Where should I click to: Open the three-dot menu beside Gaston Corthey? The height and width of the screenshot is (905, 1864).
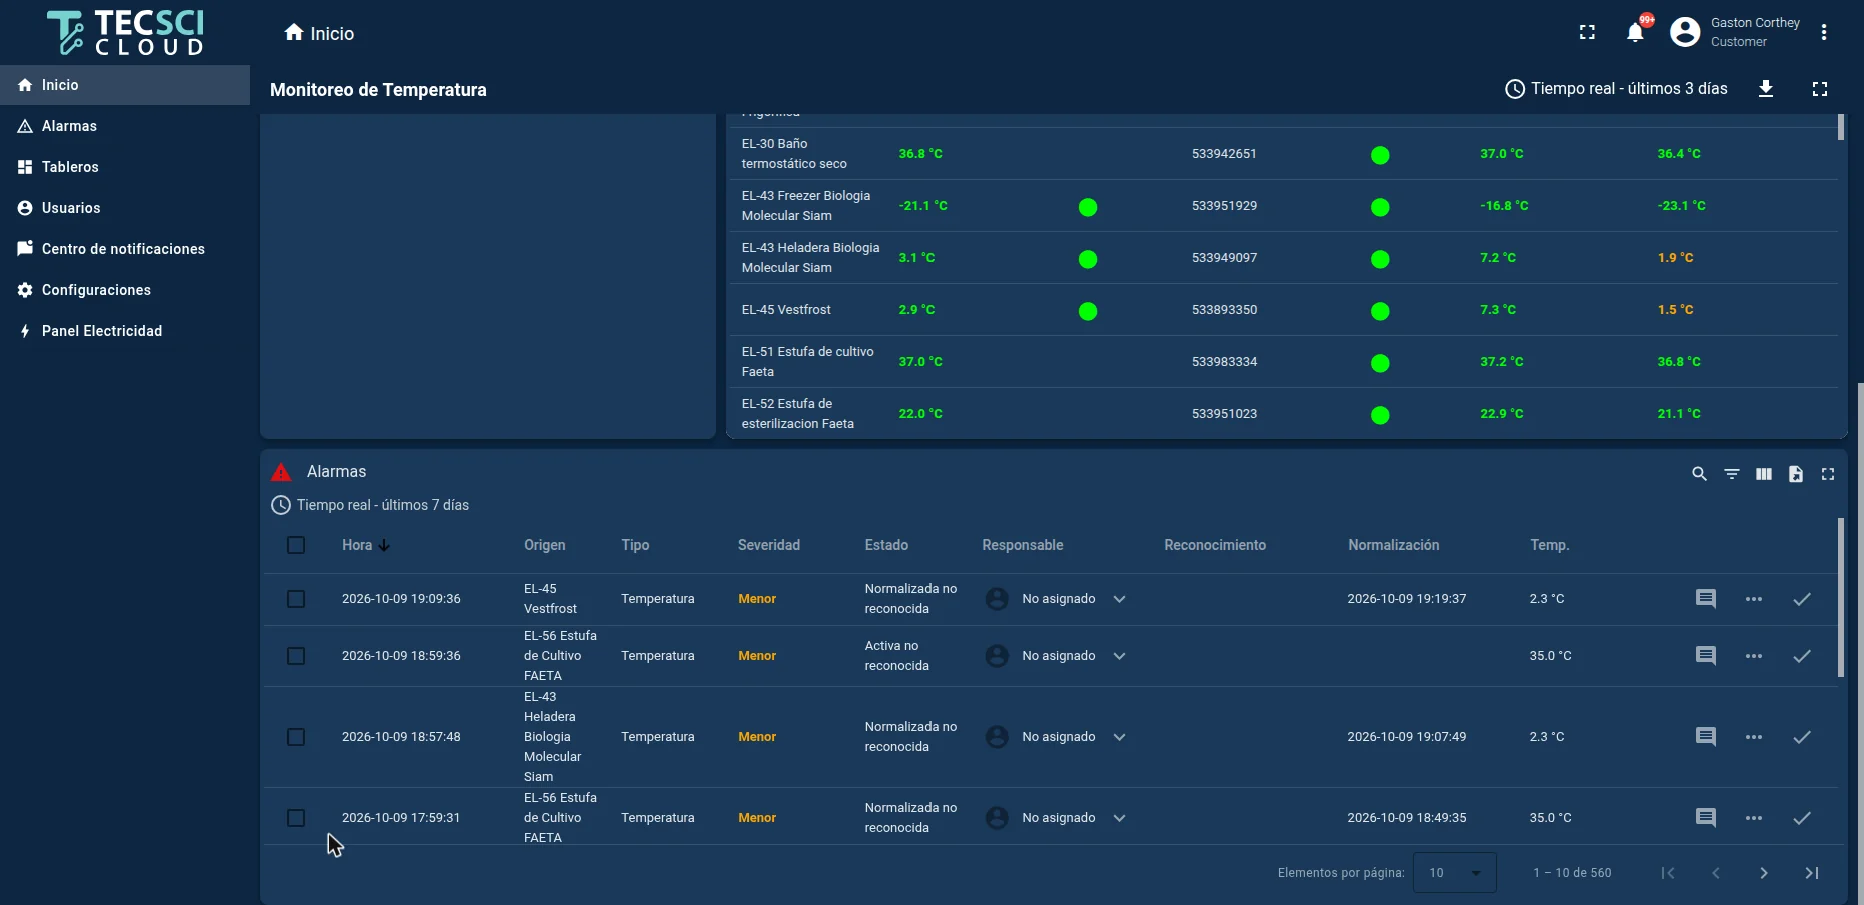coord(1824,32)
